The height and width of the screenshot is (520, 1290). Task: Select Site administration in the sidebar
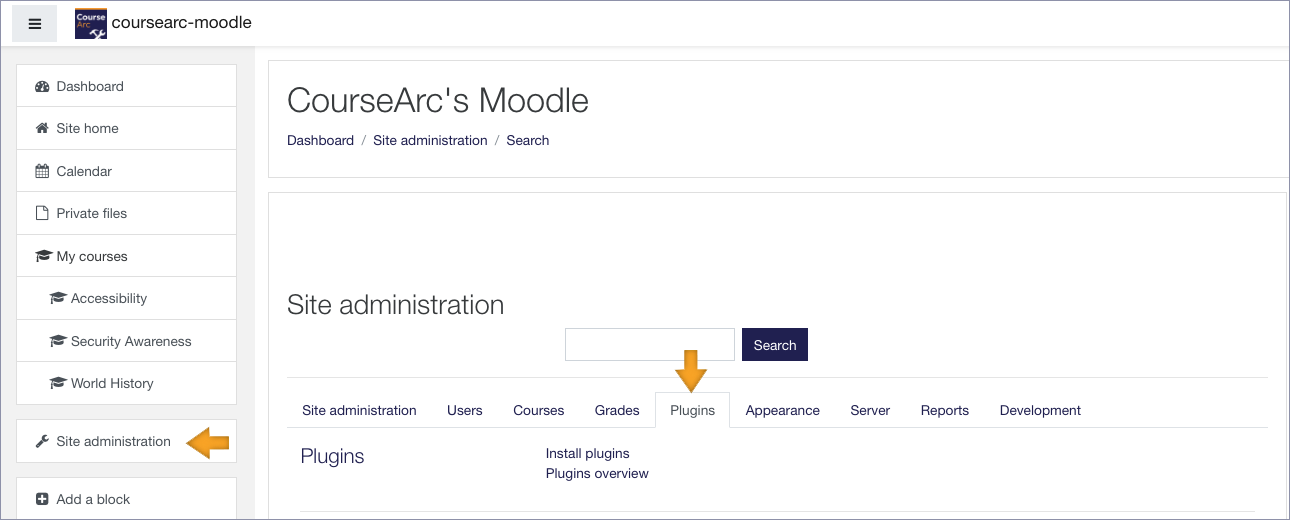point(126,441)
